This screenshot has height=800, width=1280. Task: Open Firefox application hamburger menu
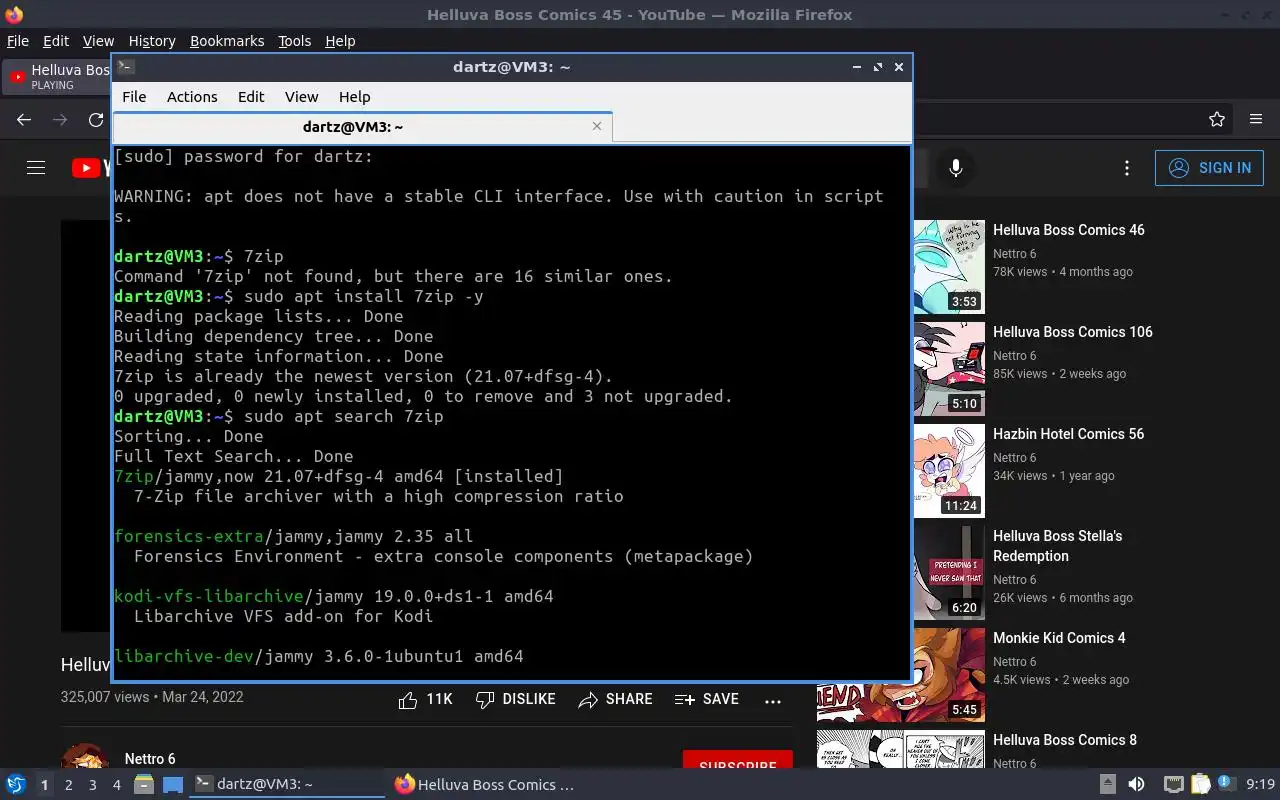pos(1256,119)
